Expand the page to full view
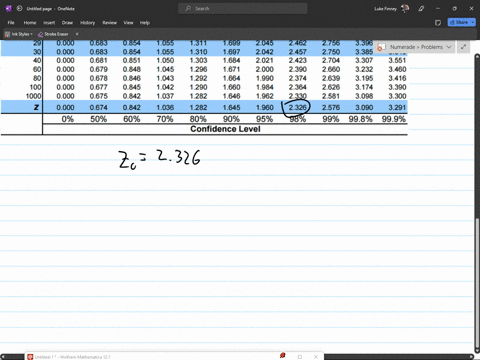The image size is (480, 360). (x=463, y=47)
